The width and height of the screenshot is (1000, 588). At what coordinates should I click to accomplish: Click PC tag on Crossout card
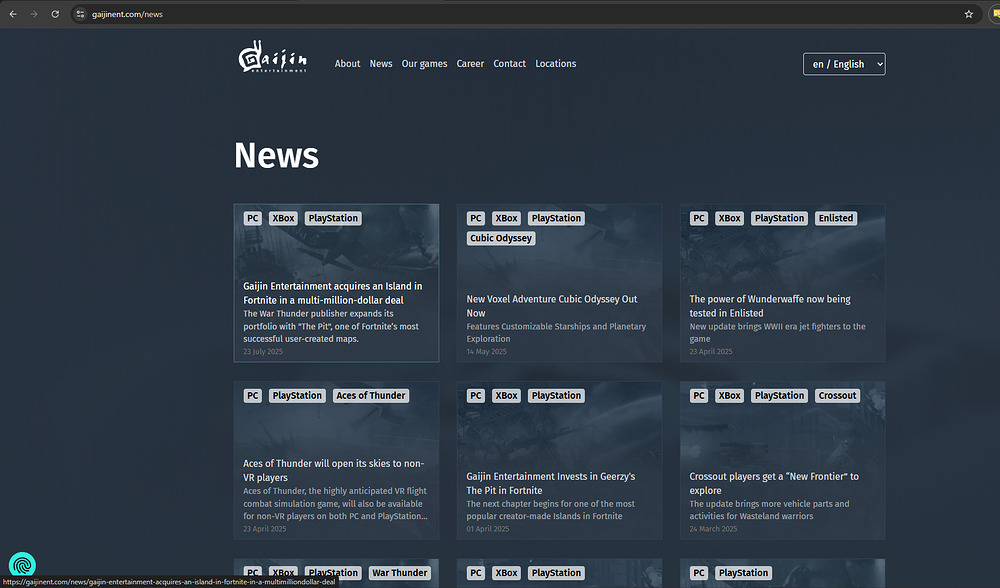[699, 395]
